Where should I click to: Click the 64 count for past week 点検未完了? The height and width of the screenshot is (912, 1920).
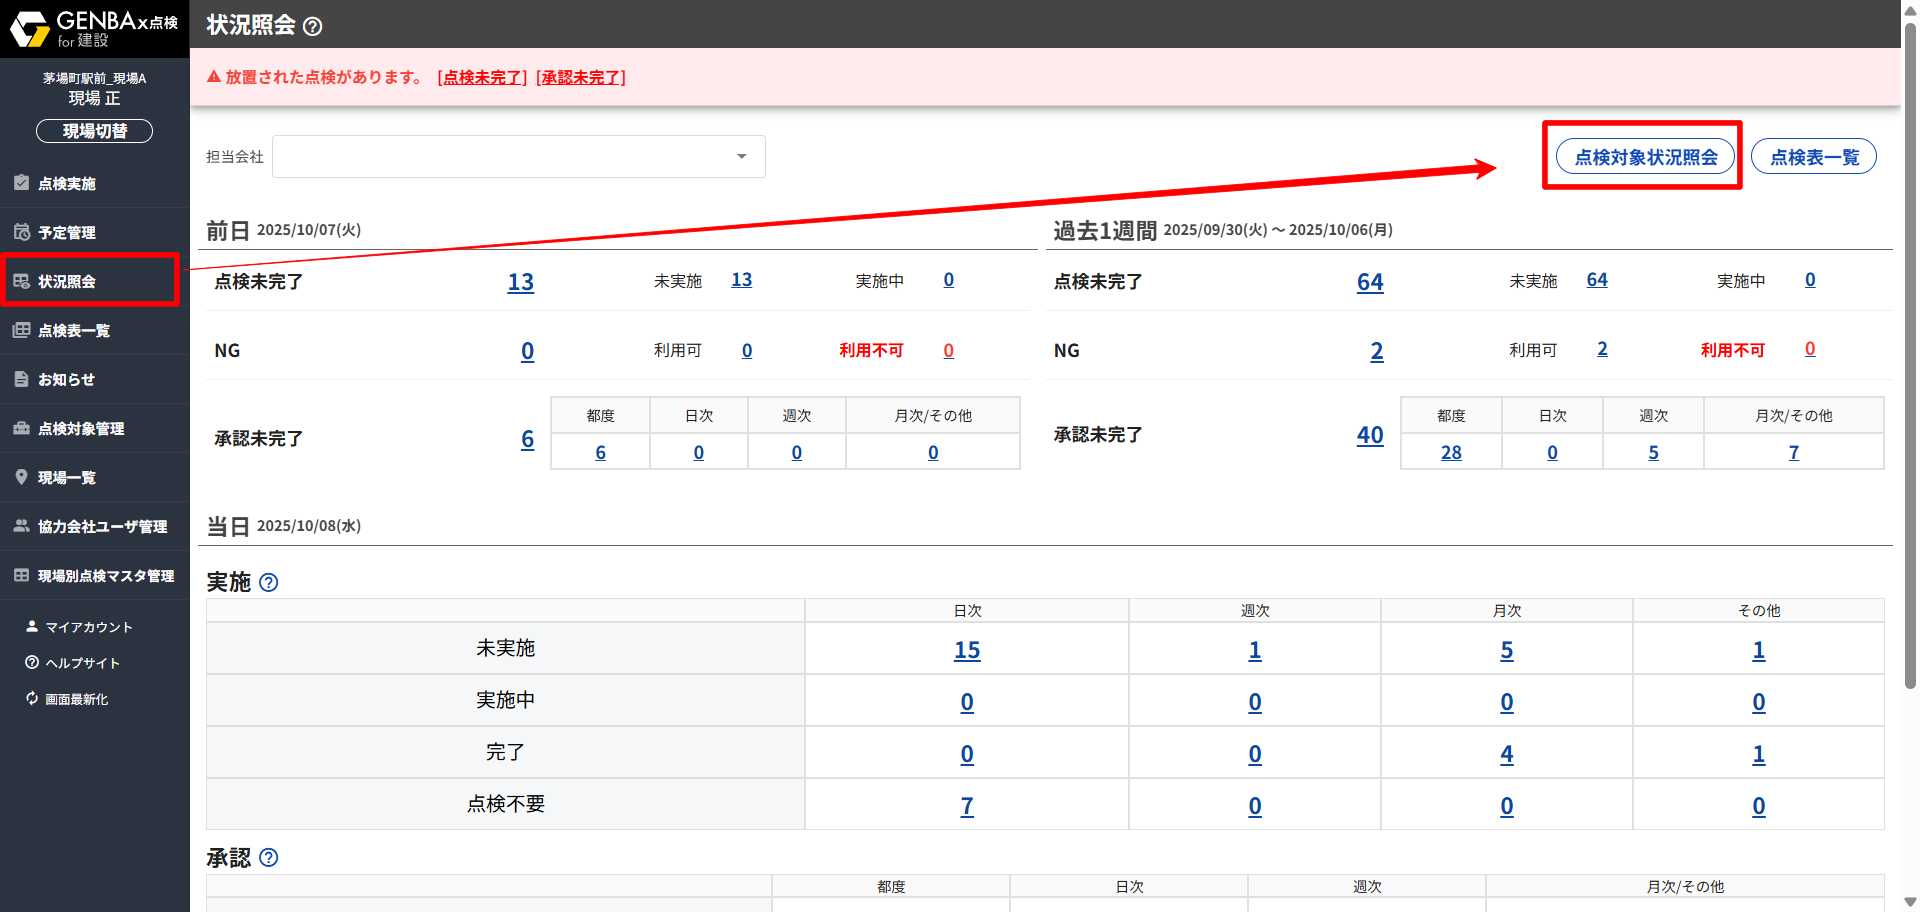(x=1369, y=283)
